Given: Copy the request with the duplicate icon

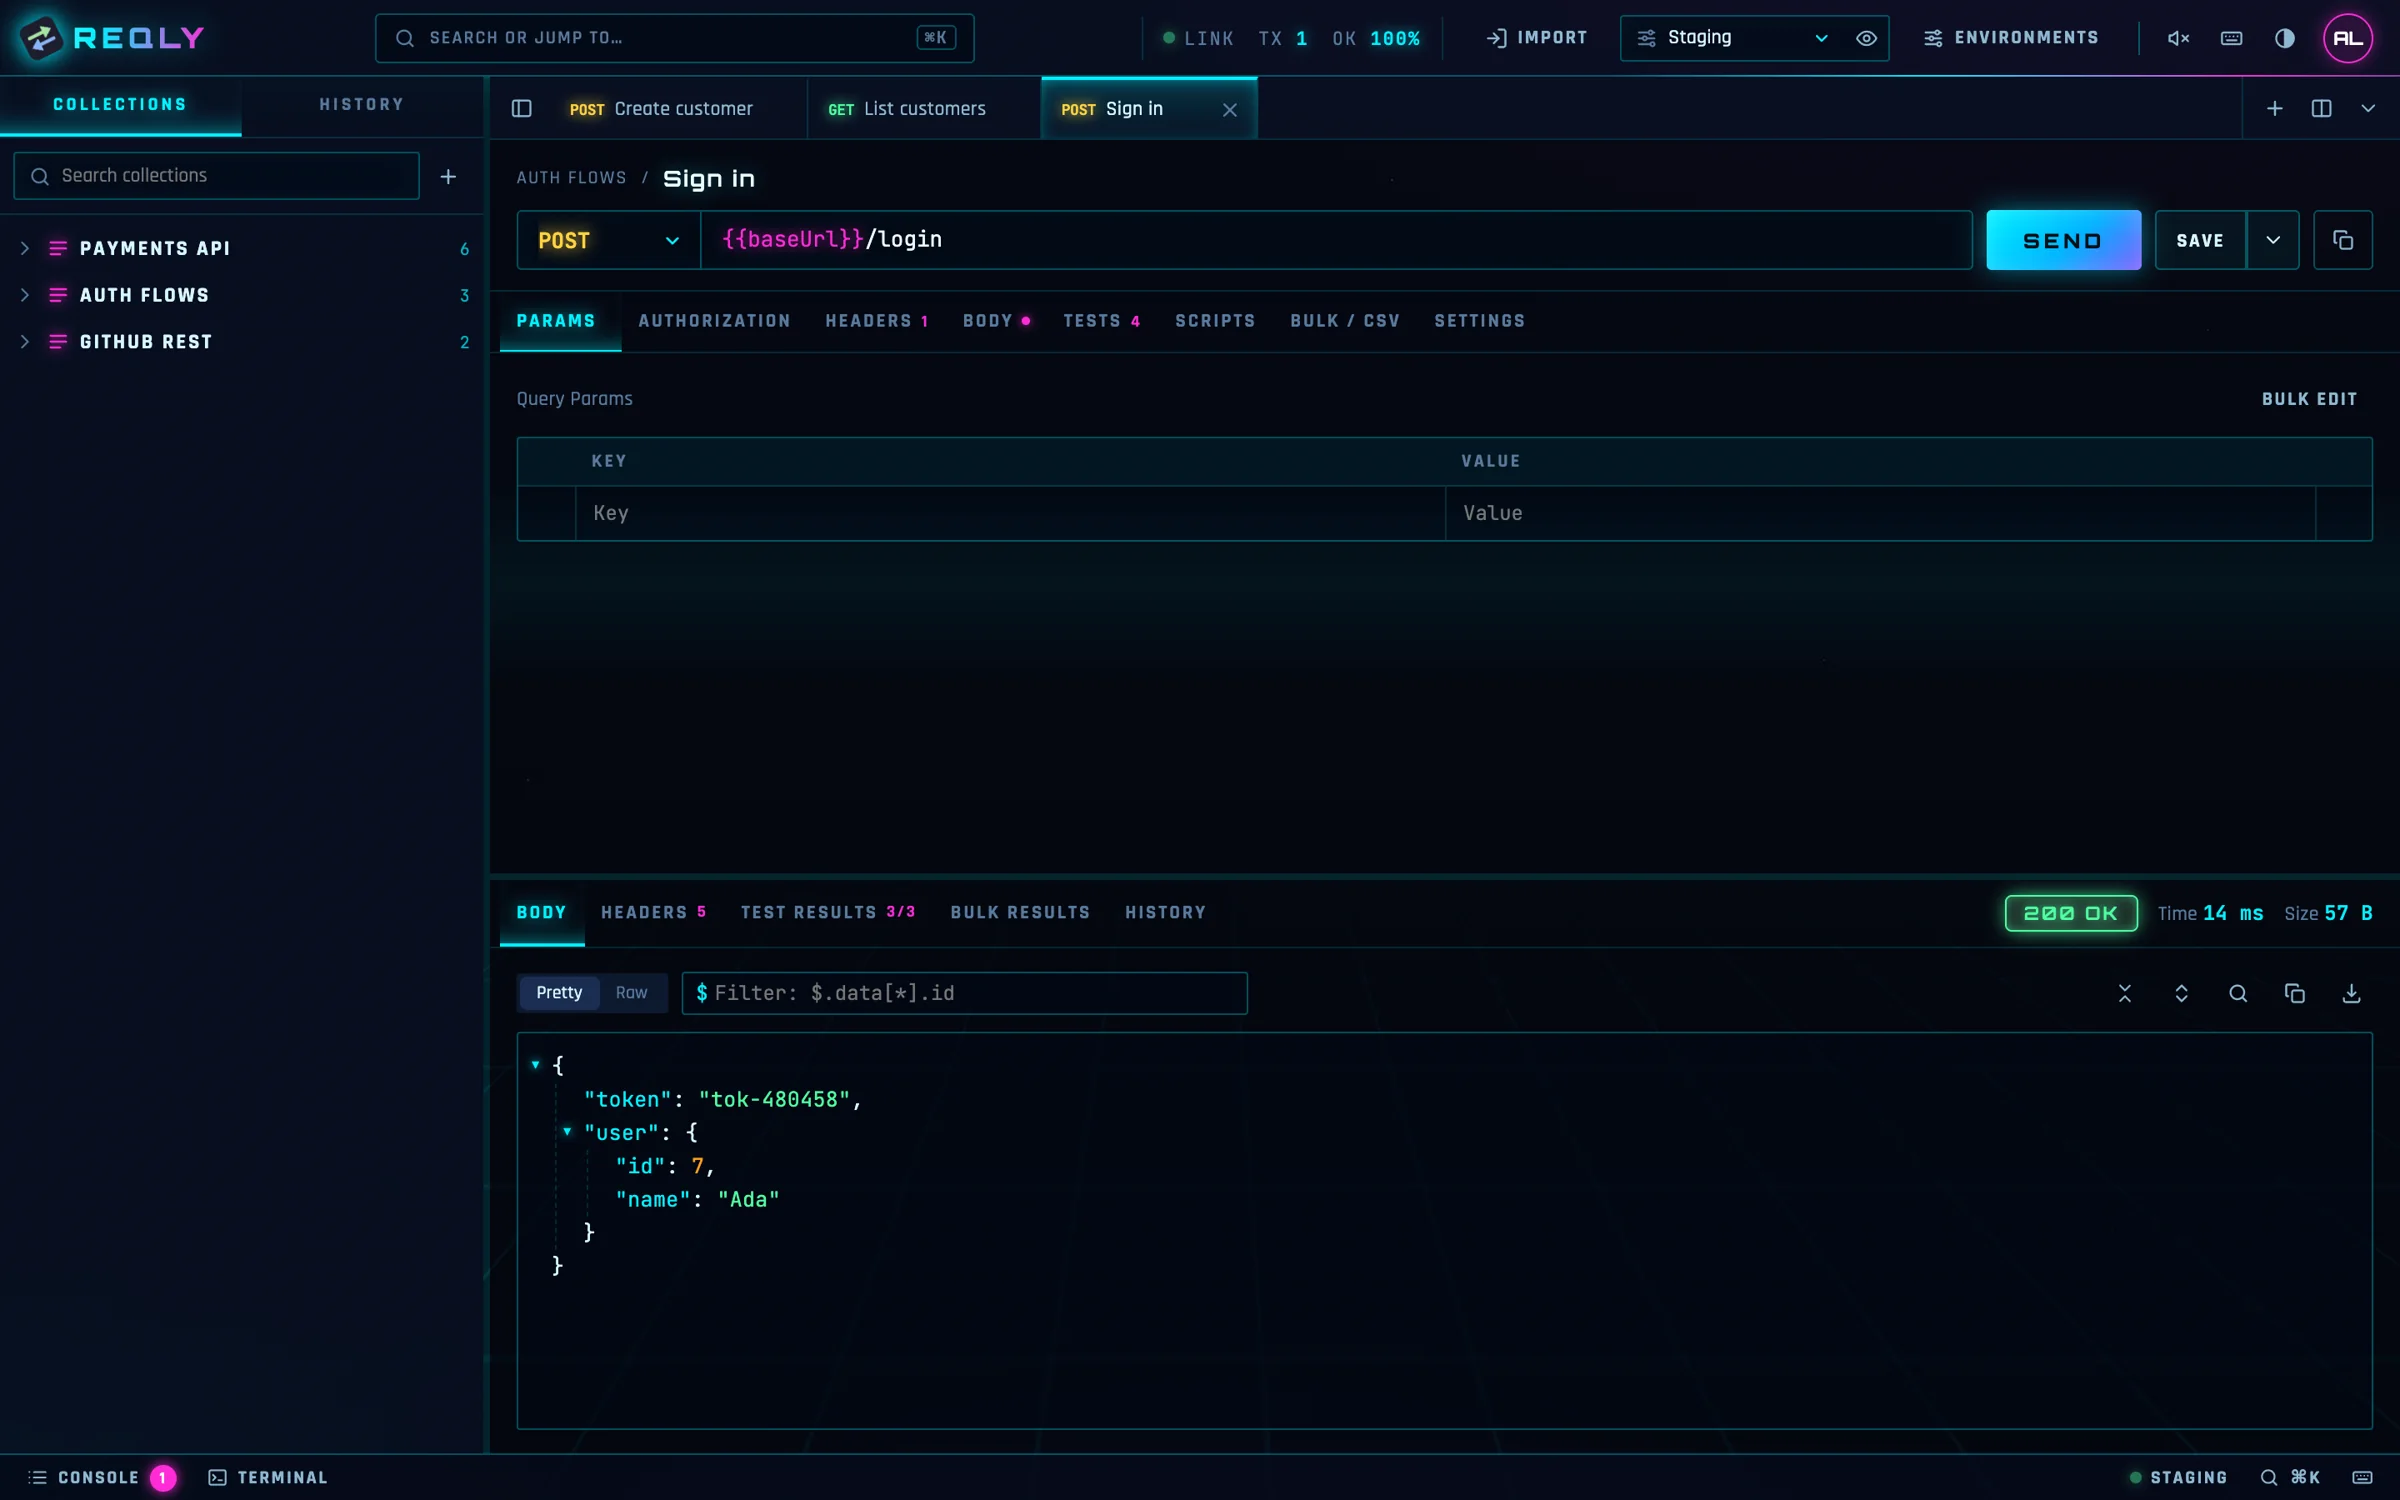Looking at the screenshot, I should pos(2342,240).
